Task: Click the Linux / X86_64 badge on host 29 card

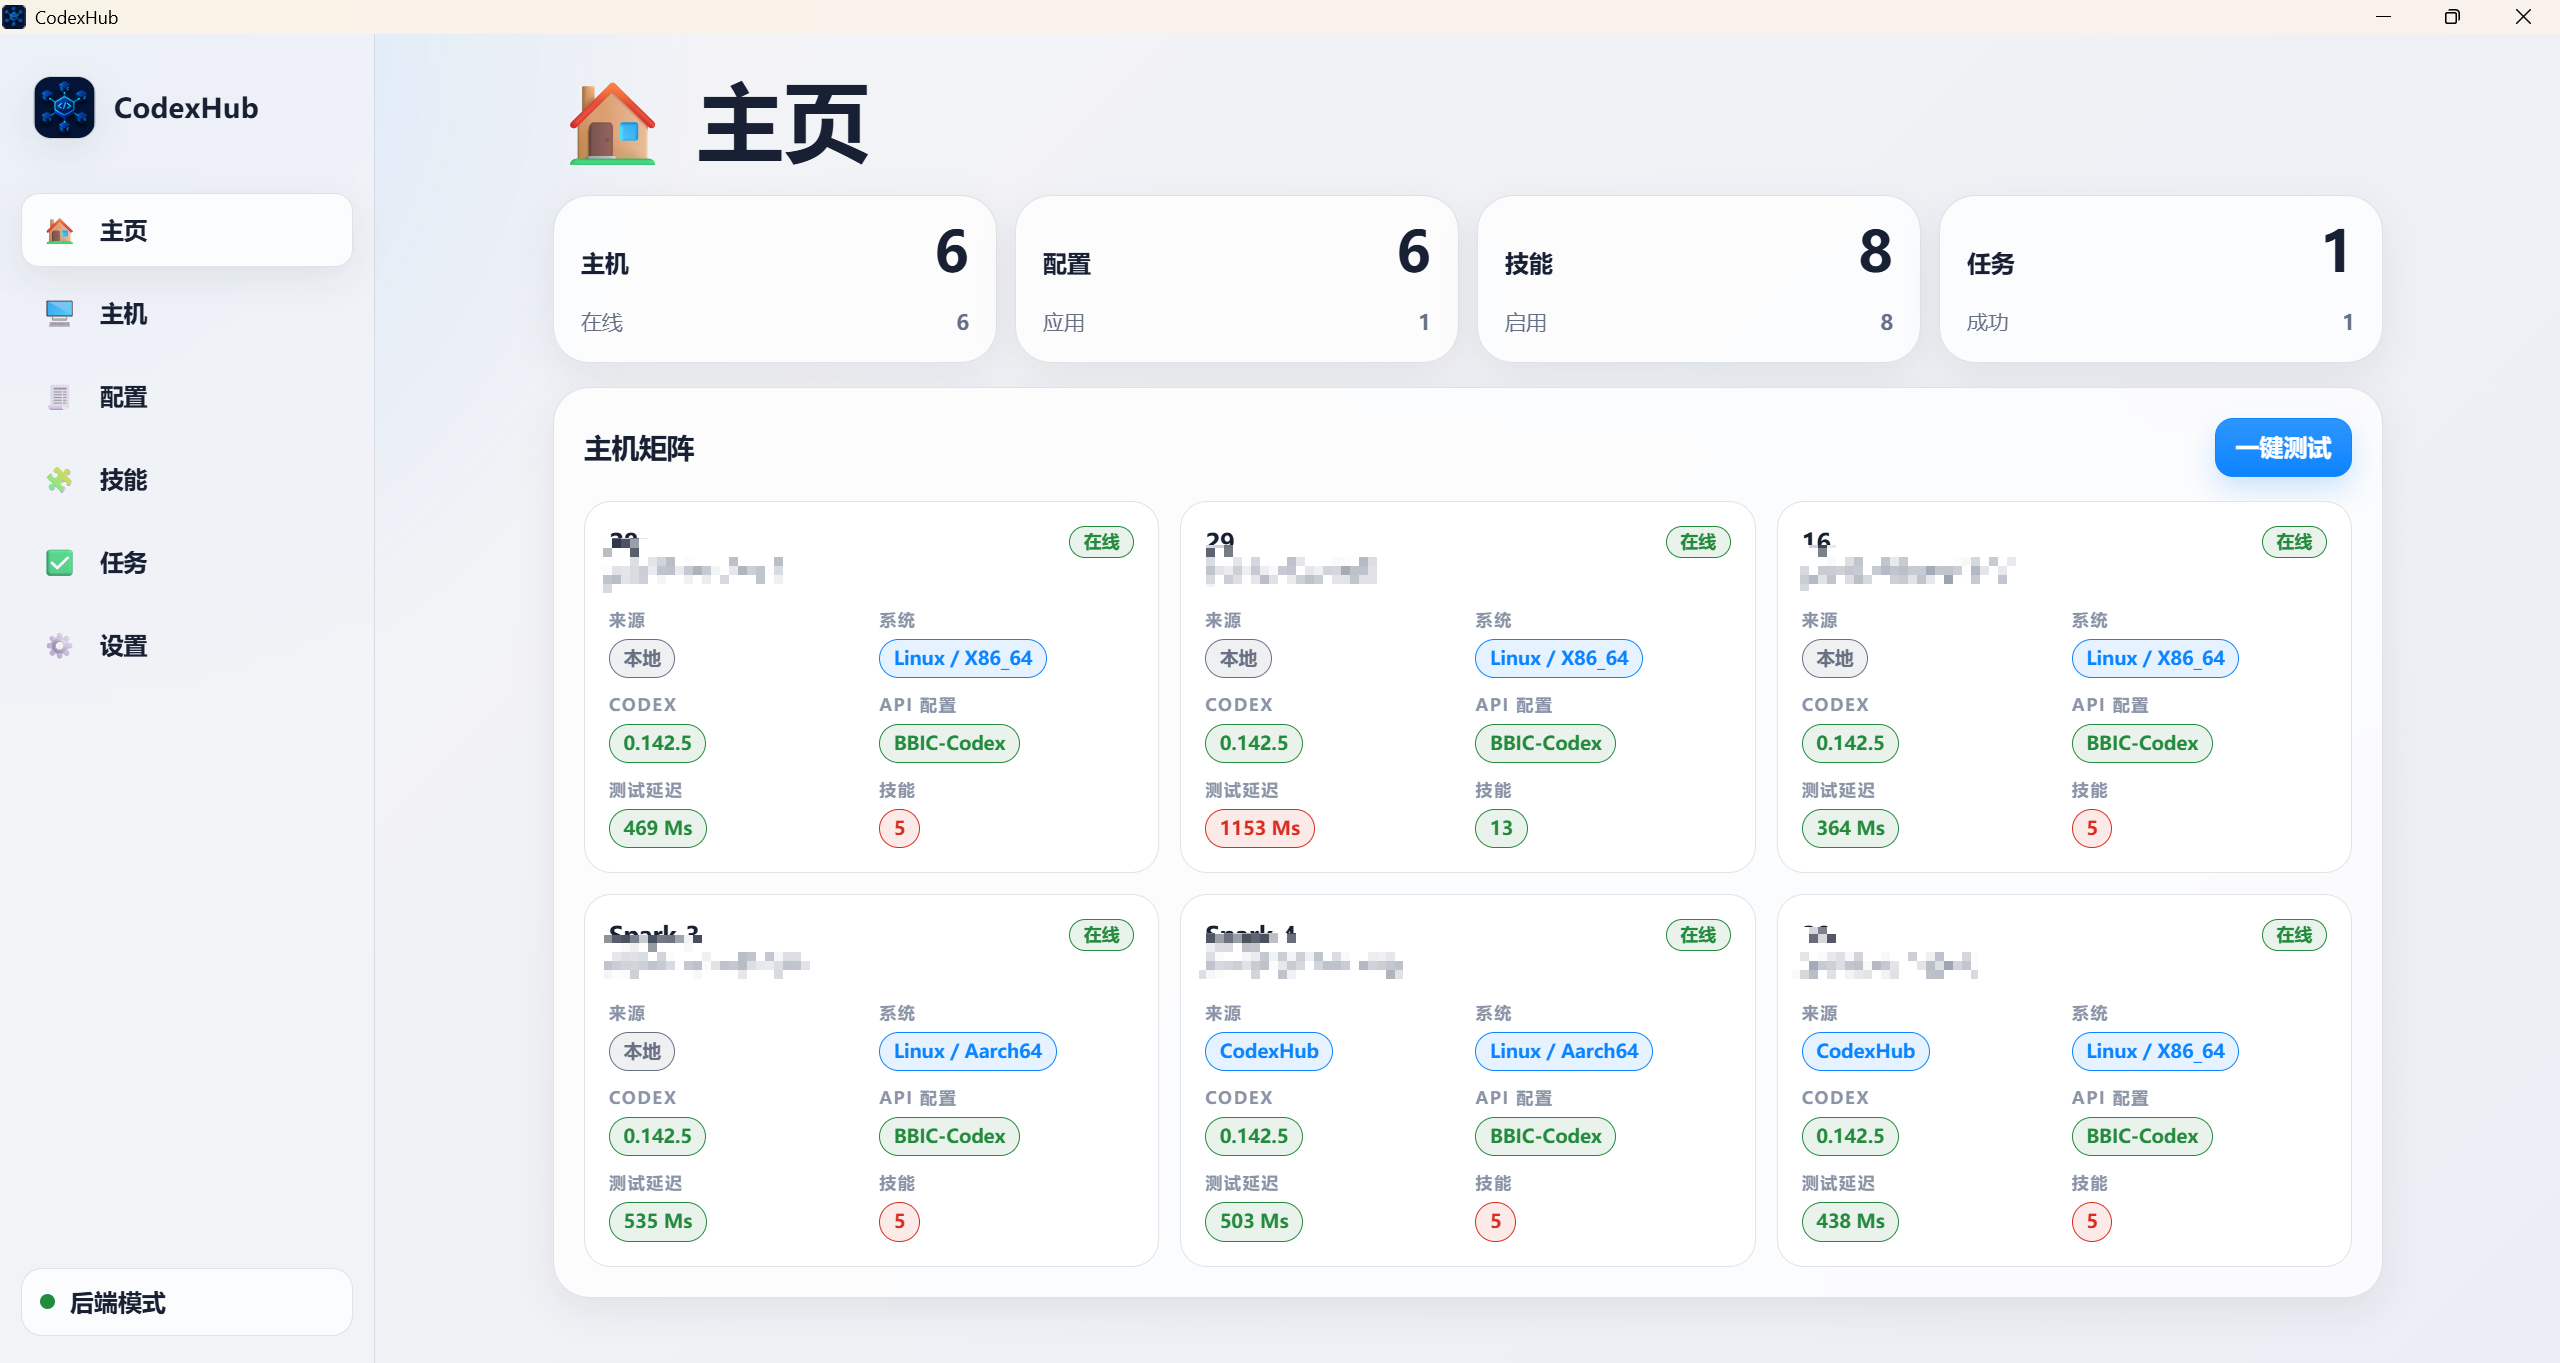Action: pos(1559,658)
